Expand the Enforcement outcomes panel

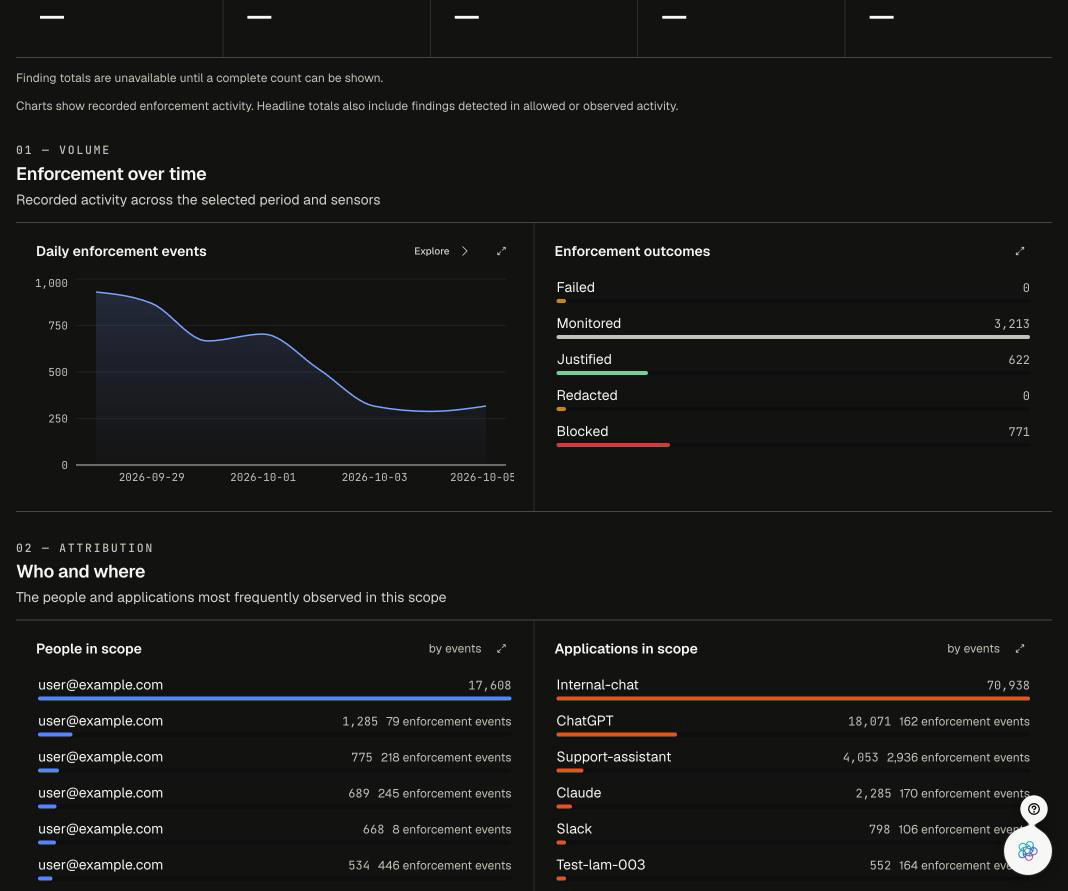coord(1020,251)
